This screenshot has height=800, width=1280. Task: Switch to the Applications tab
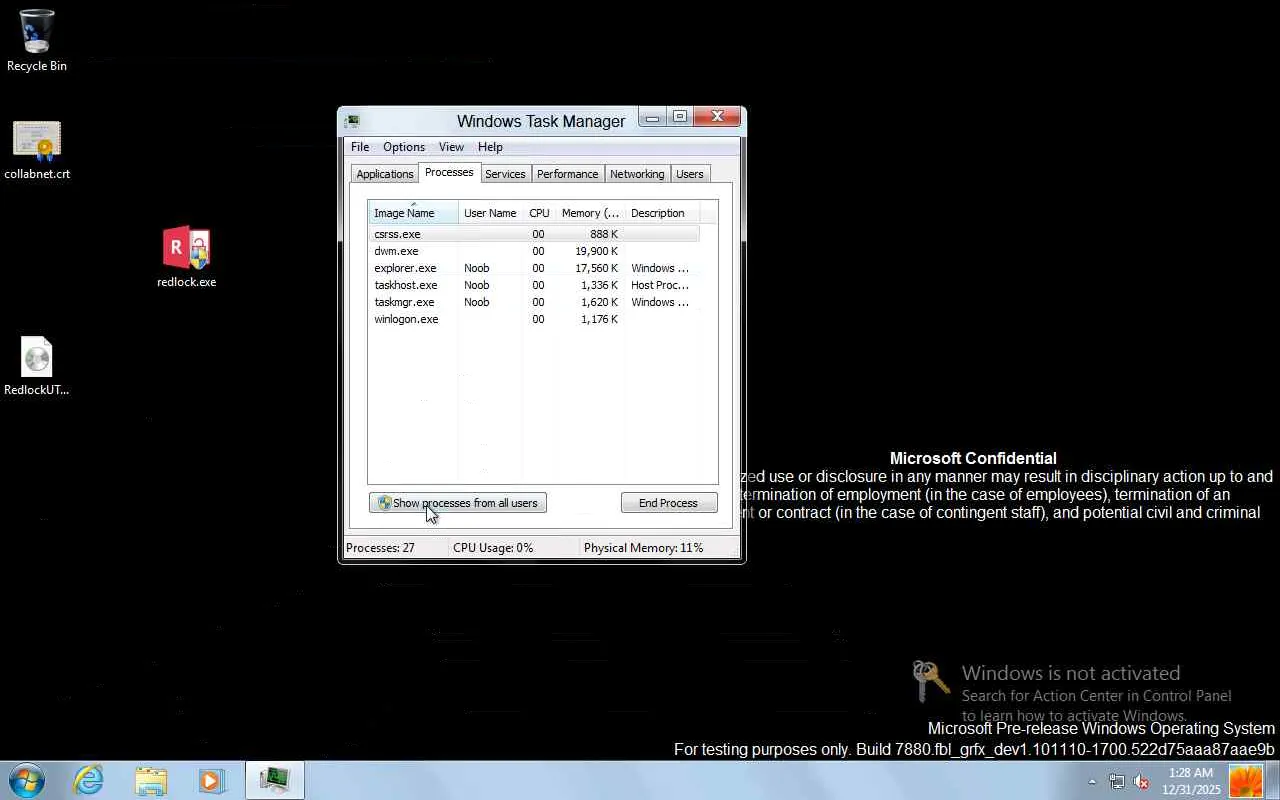pos(385,174)
